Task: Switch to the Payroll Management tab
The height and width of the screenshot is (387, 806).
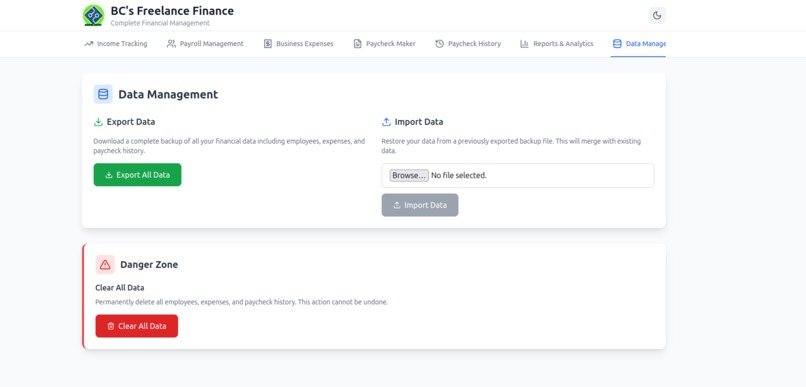Action: click(205, 44)
